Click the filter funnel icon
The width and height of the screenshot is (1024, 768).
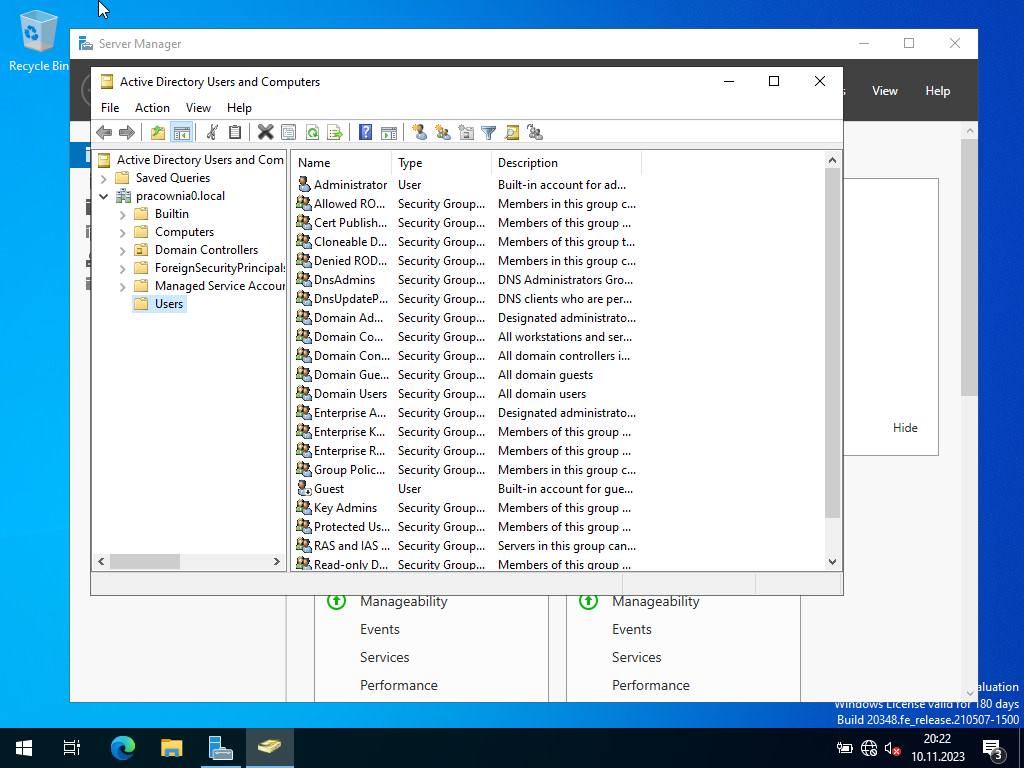pyautogui.click(x=488, y=133)
